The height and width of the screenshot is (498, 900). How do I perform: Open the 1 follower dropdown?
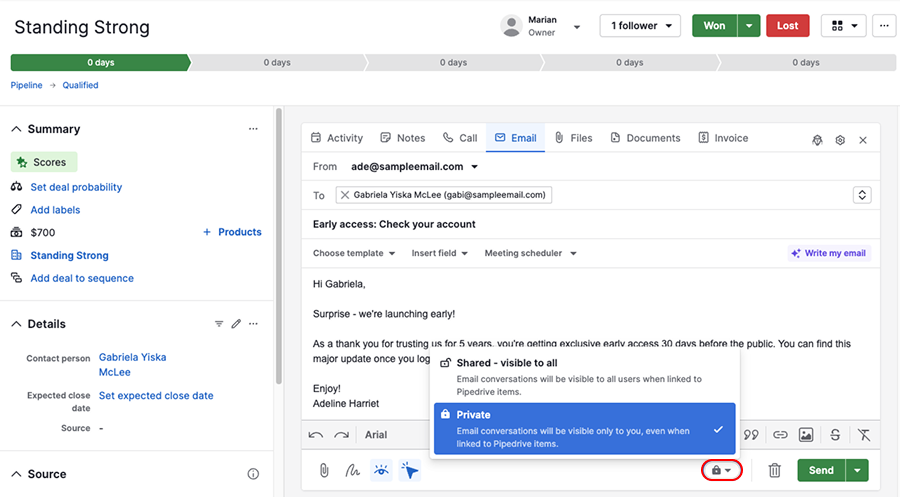pos(640,26)
